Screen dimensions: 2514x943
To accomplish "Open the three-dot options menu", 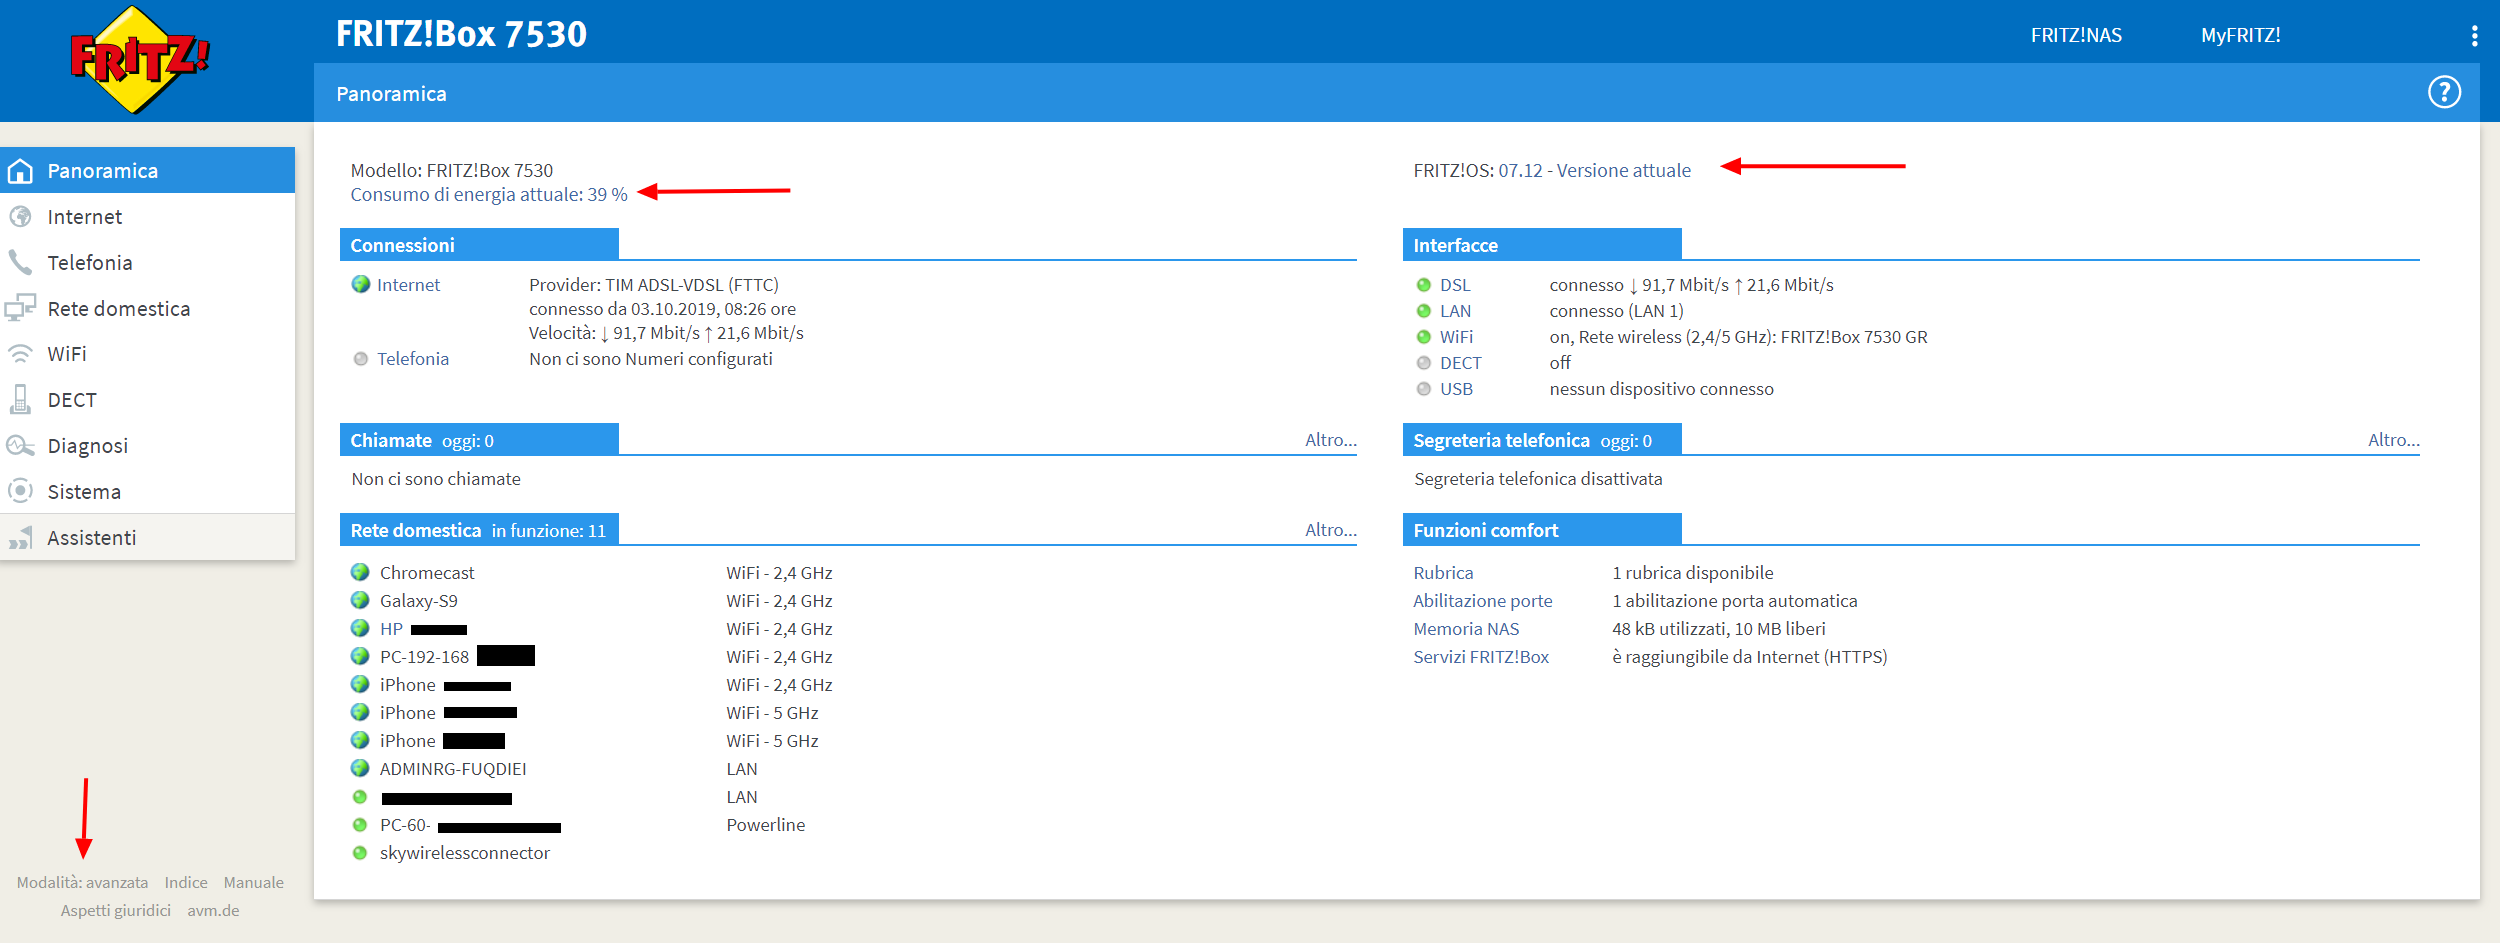I will tap(2474, 36).
